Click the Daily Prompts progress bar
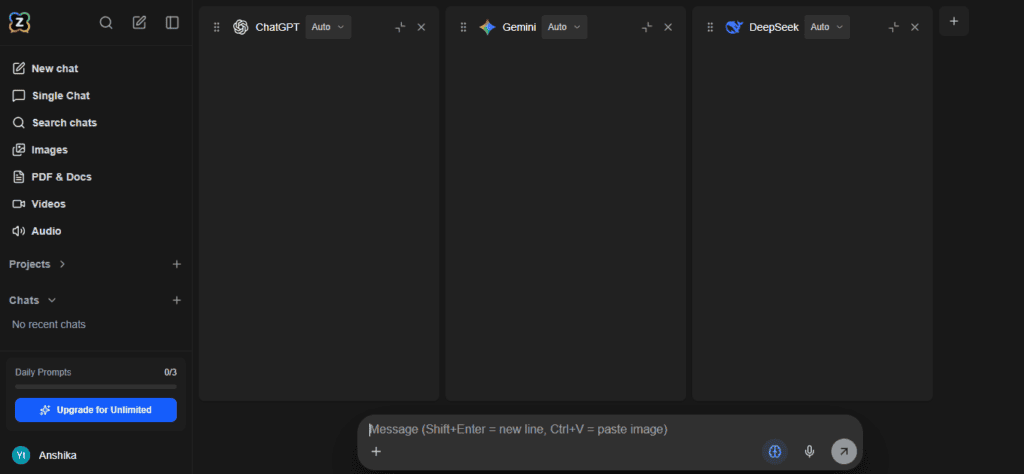1024x474 pixels. 96,387
